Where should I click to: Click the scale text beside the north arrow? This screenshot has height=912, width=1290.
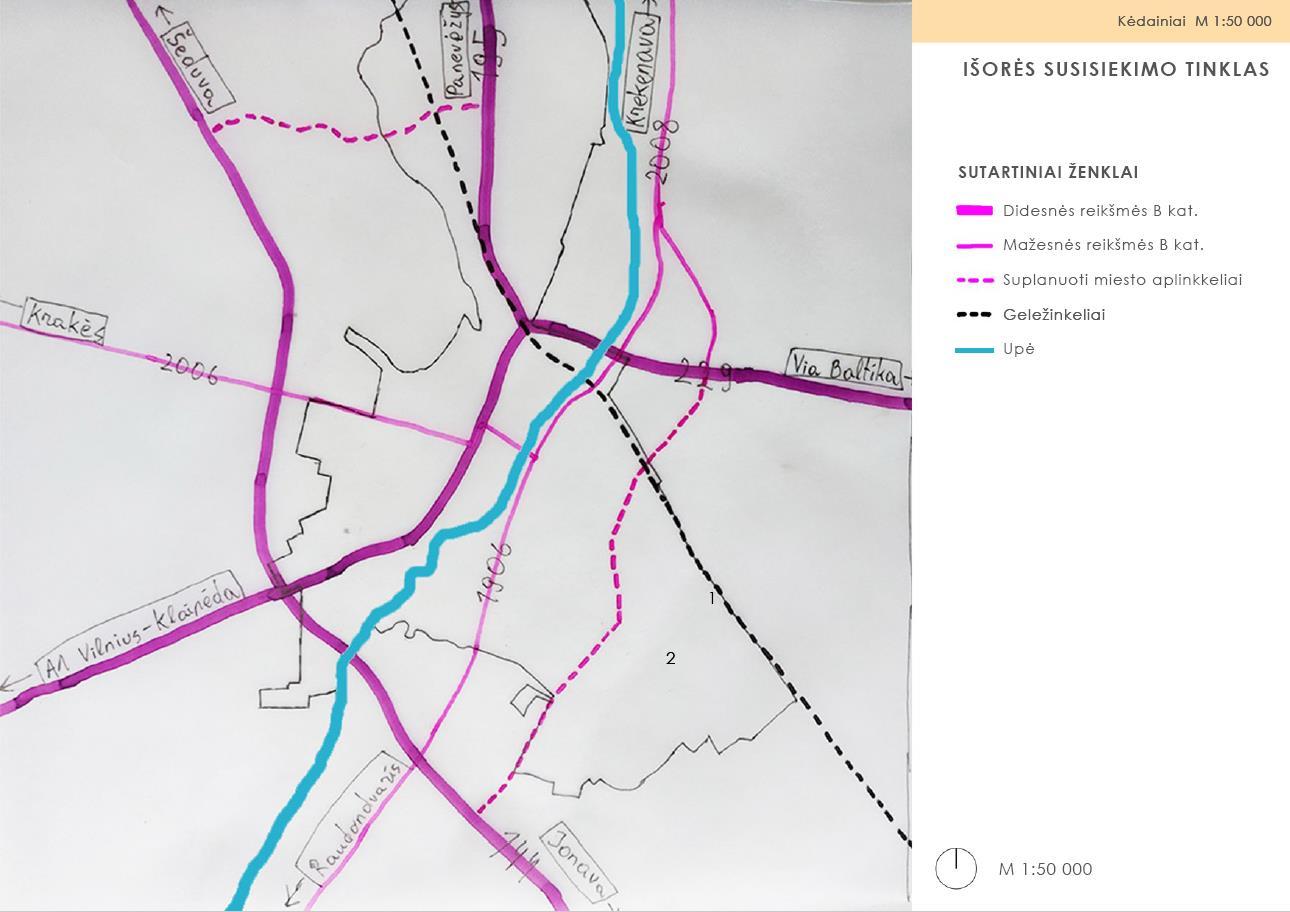1045,869
